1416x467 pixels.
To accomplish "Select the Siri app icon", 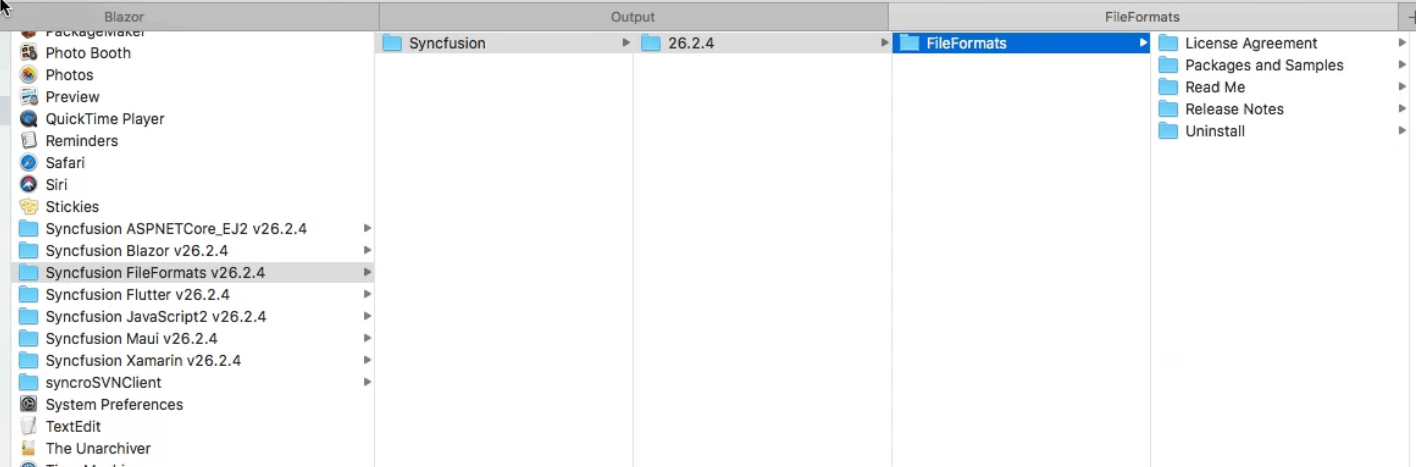I will pos(29,185).
